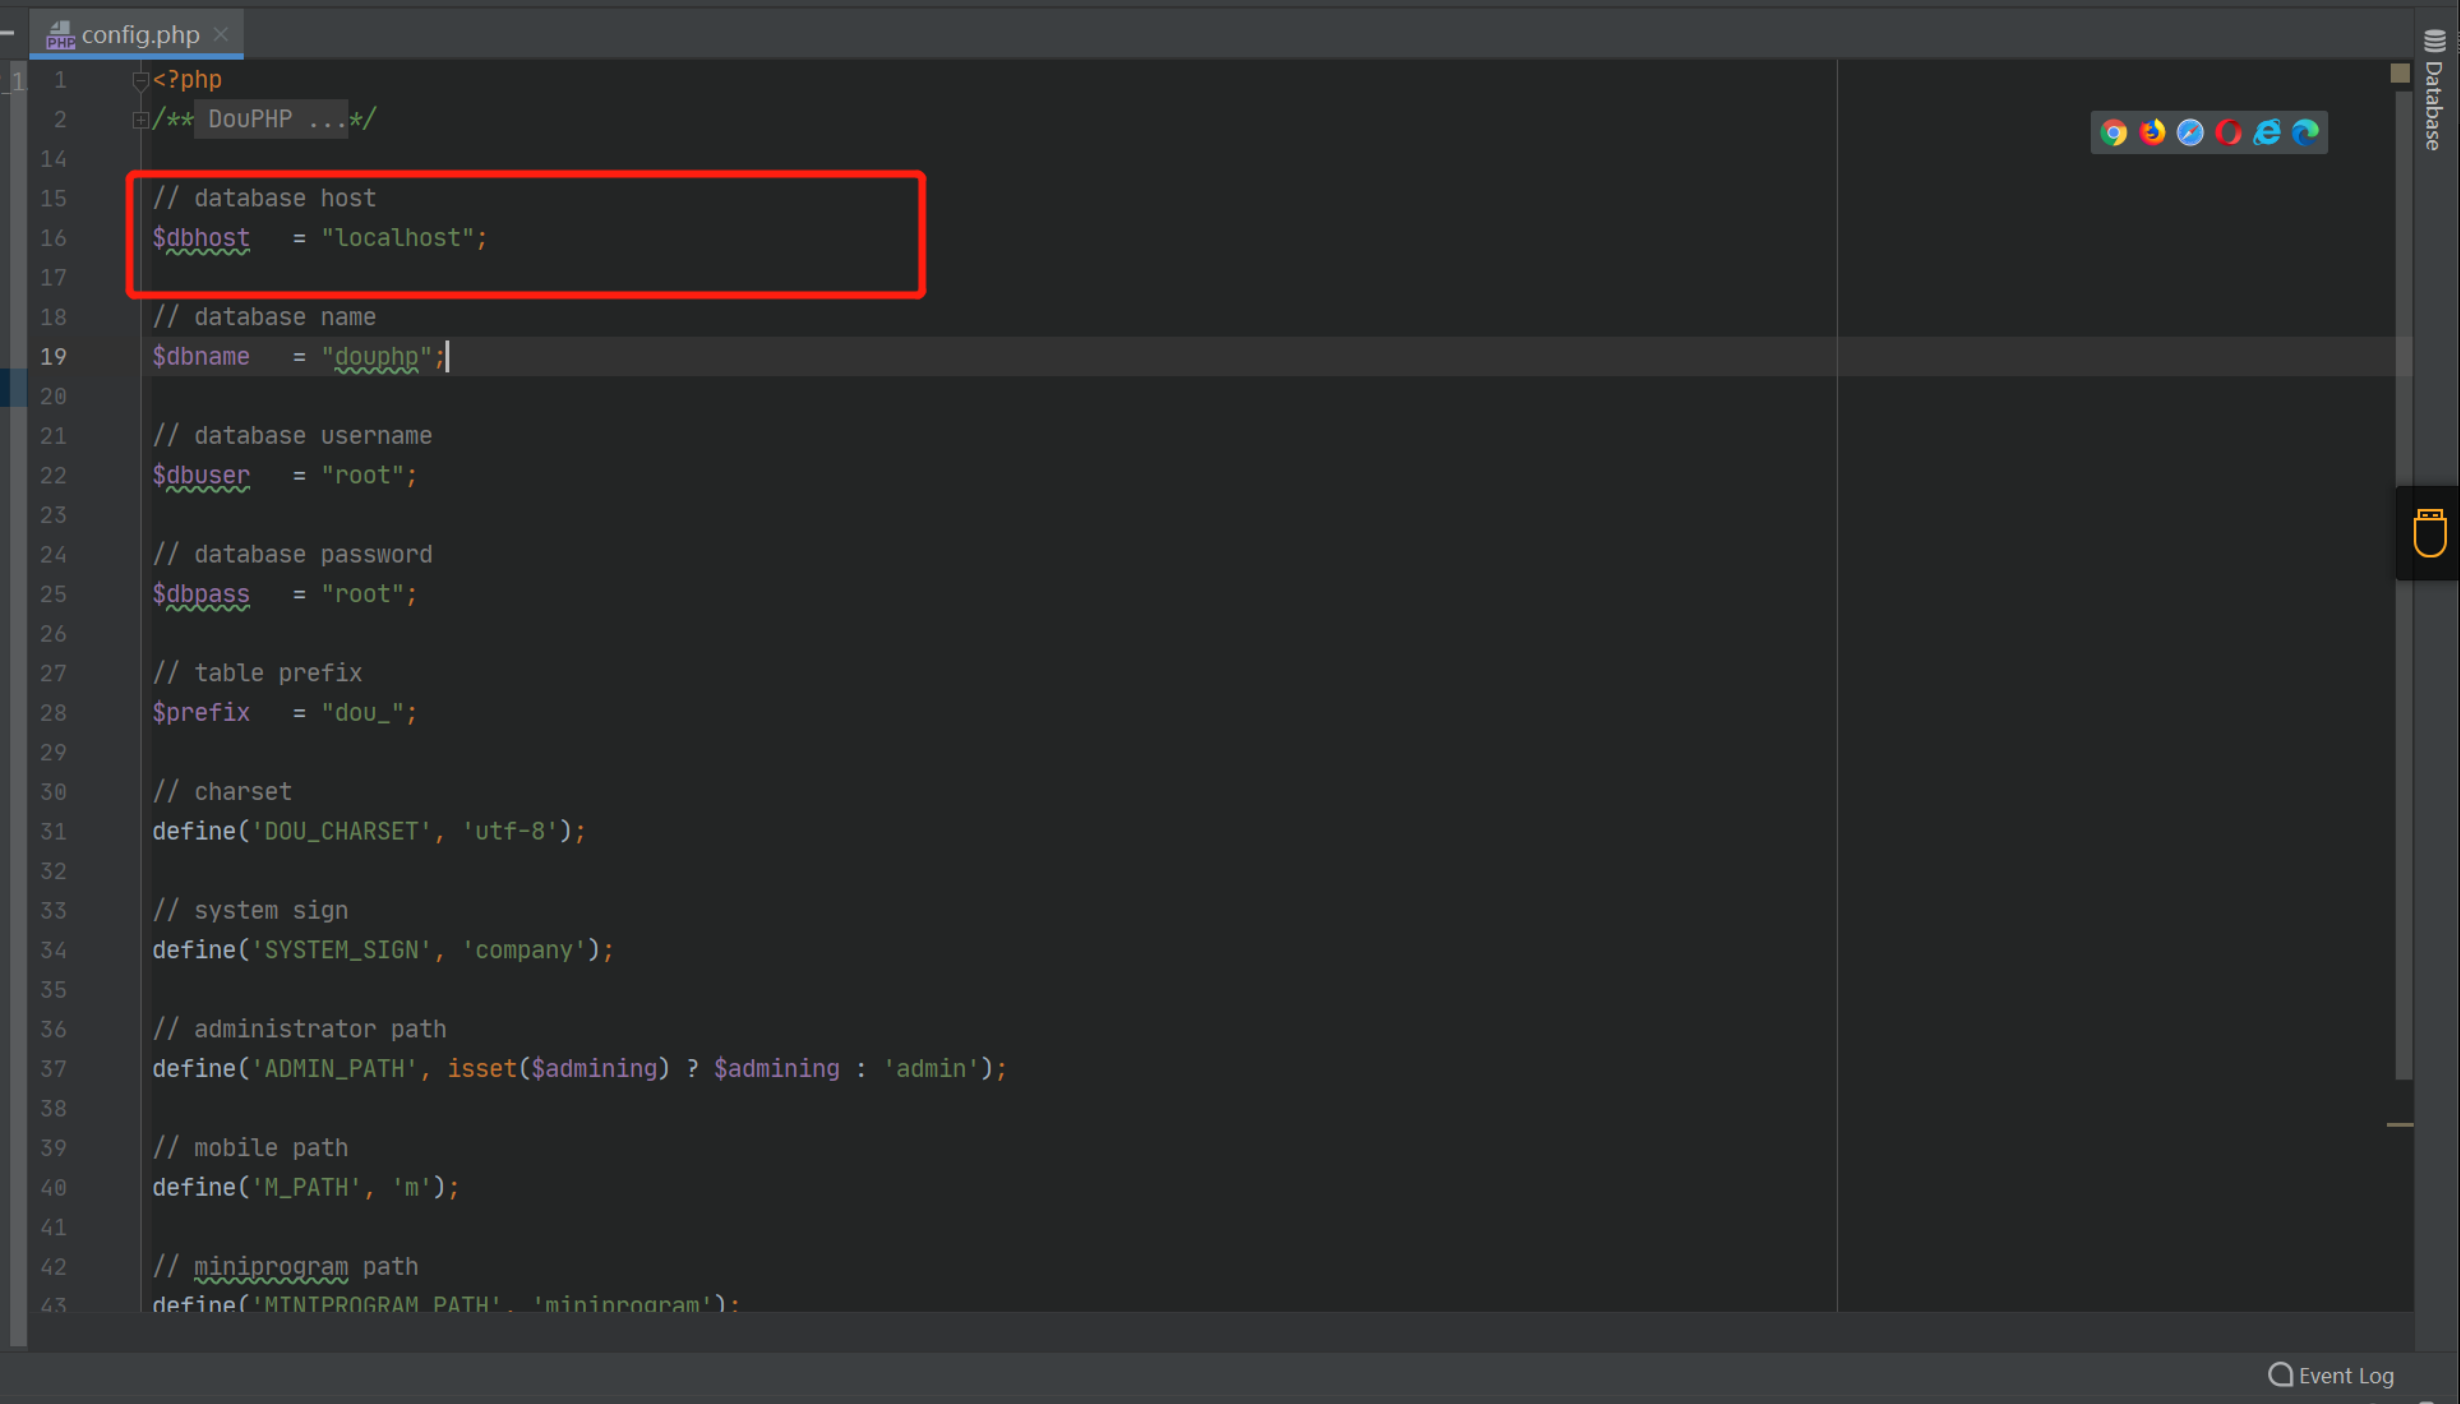Click the isset function call

[x=481, y=1068]
